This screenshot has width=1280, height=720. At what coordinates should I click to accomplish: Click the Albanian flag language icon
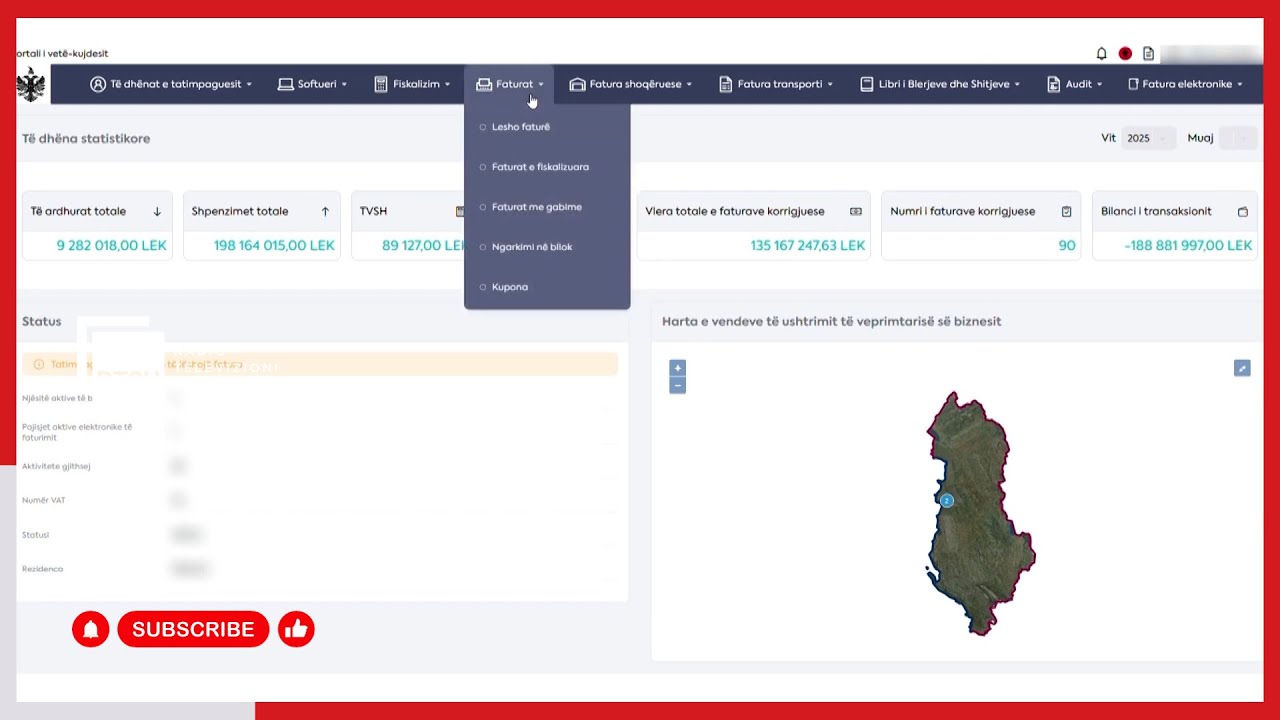click(x=1125, y=54)
